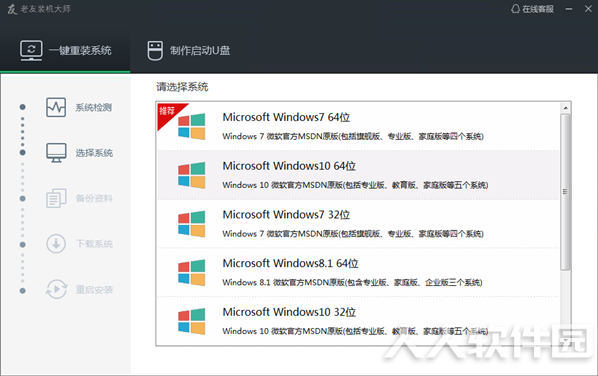Choose Microsoft Windows7 64位 system

358,126
